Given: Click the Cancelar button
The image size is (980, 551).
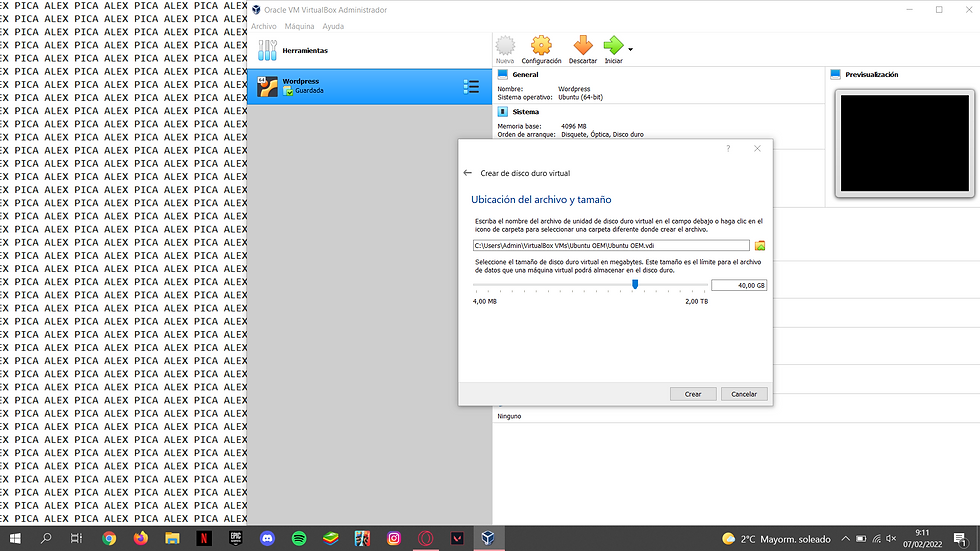Looking at the screenshot, I should pos(744,394).
